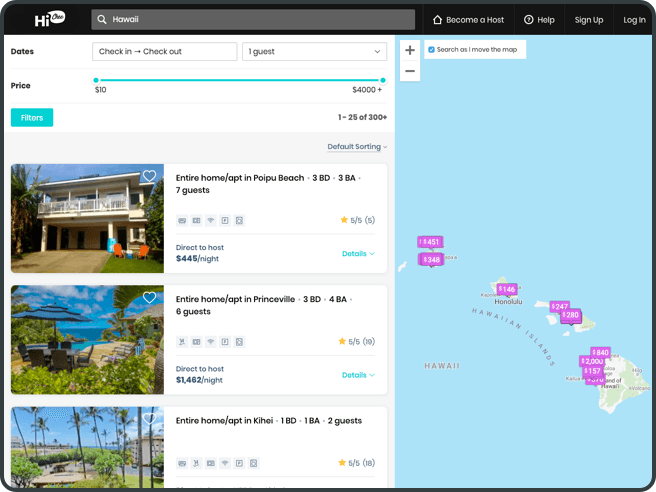
Task: Favorite the Kihei listing heart
Action: pos(149,418)
